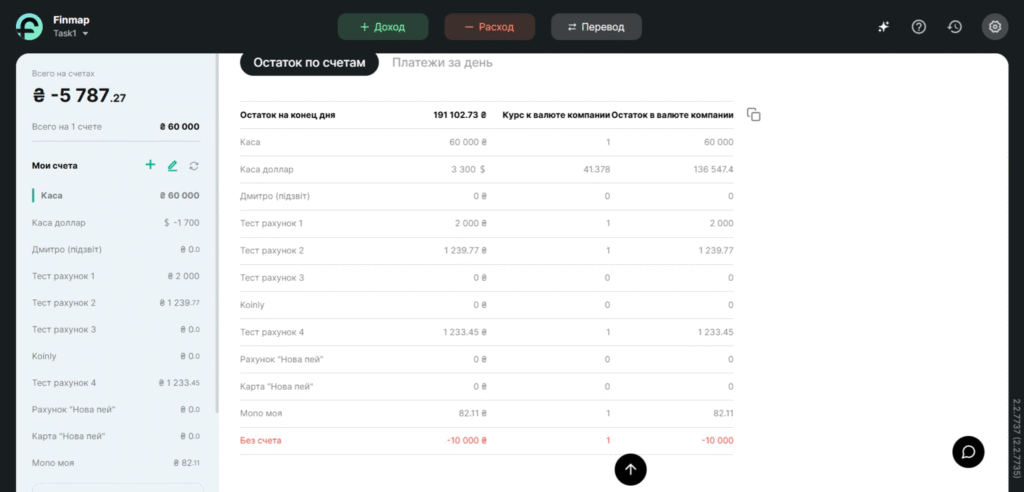The height and width of the screenshot is (492, 1024).
Task: Refresh accounts list with sync icon
Action: (194, 165)
